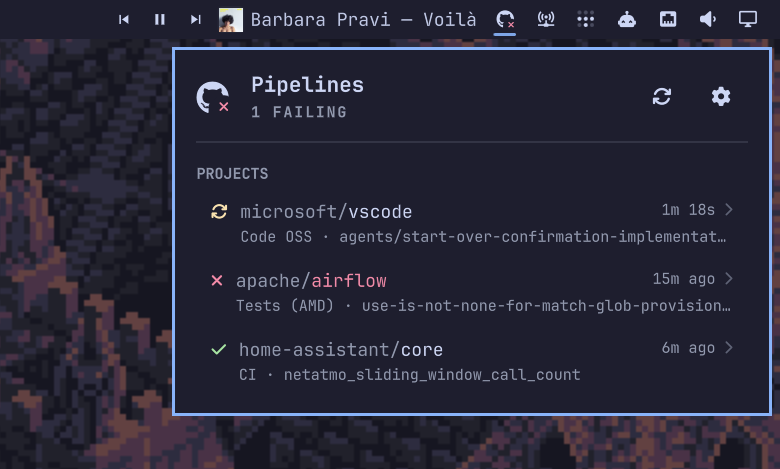Select the netatmo_sliding_window_call_count branch text

[432, 375]
